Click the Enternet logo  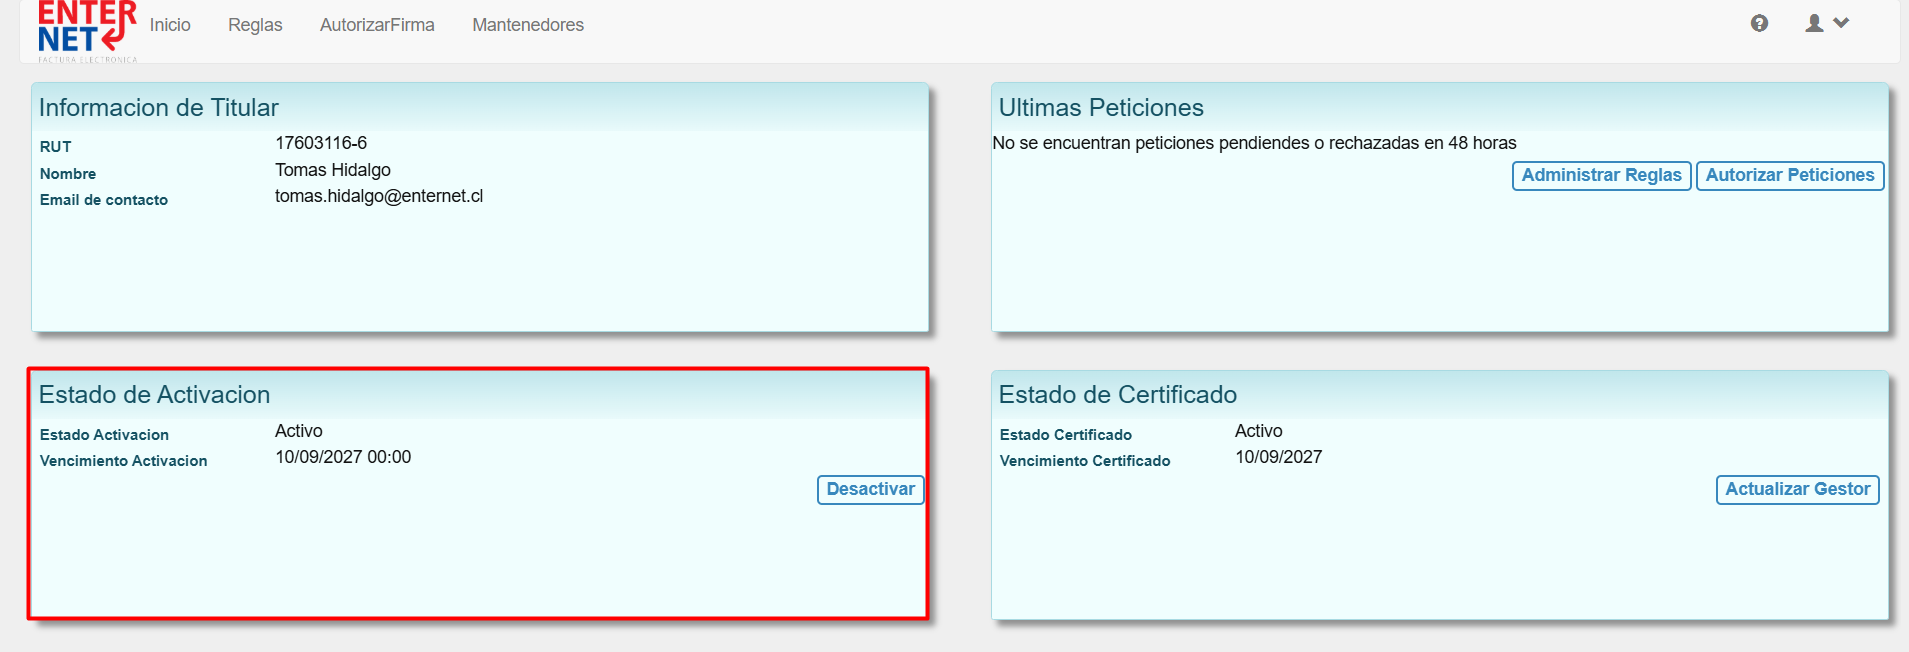(x=86, y=30)
